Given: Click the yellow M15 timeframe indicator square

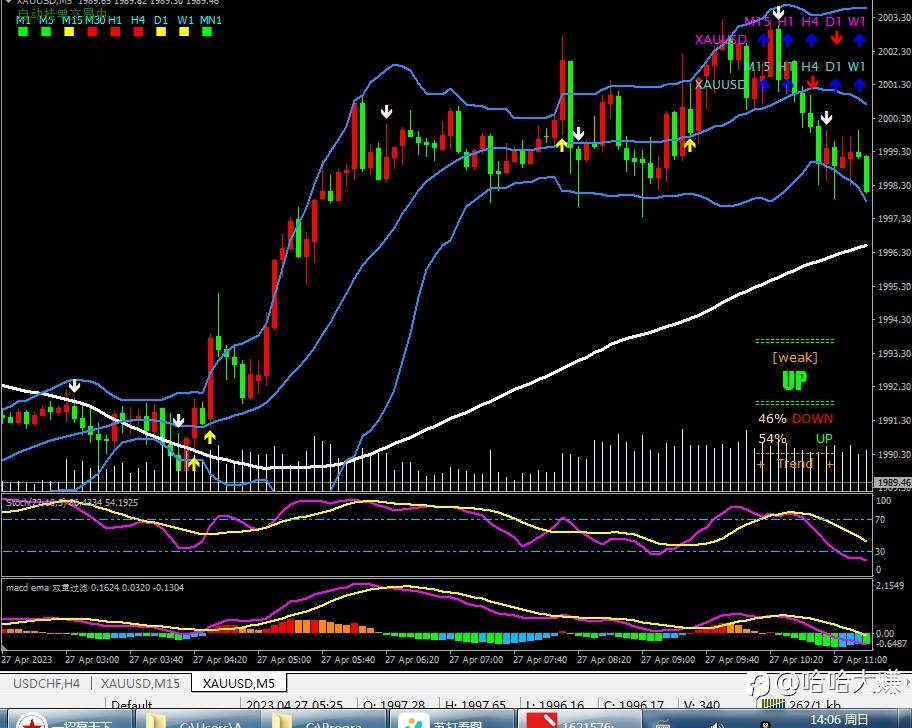Looking at the screenshot, I should [x=69, y=32].
